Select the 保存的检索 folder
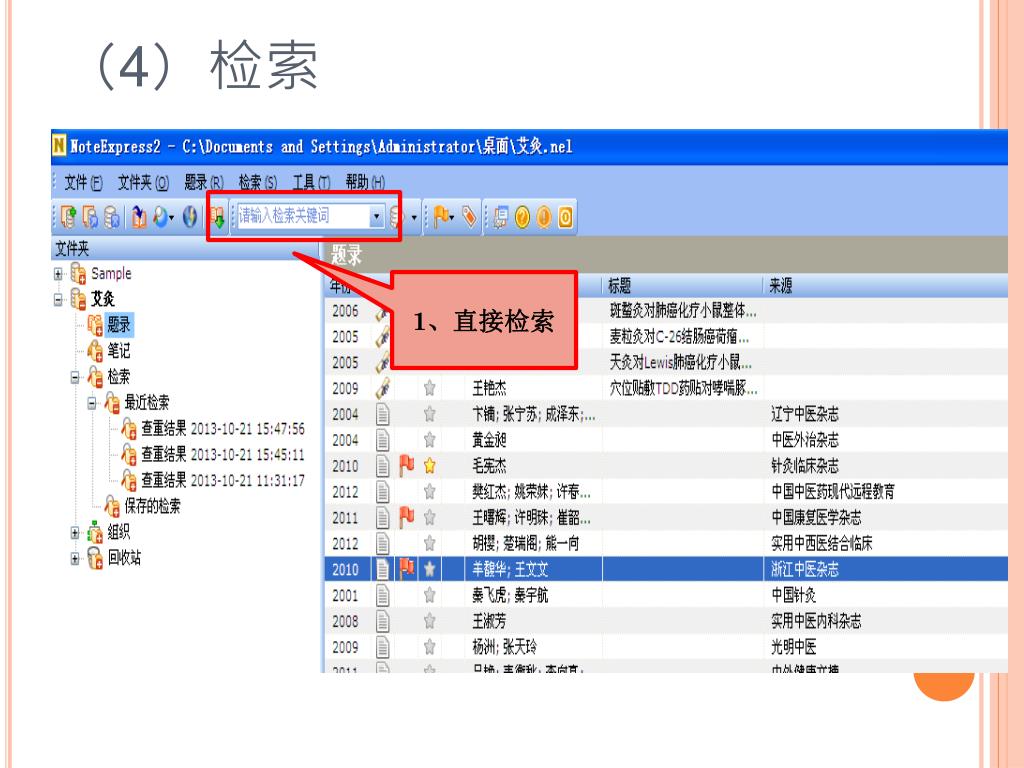1024x768 pixels. pyautogui.click(x=153, y=505)
